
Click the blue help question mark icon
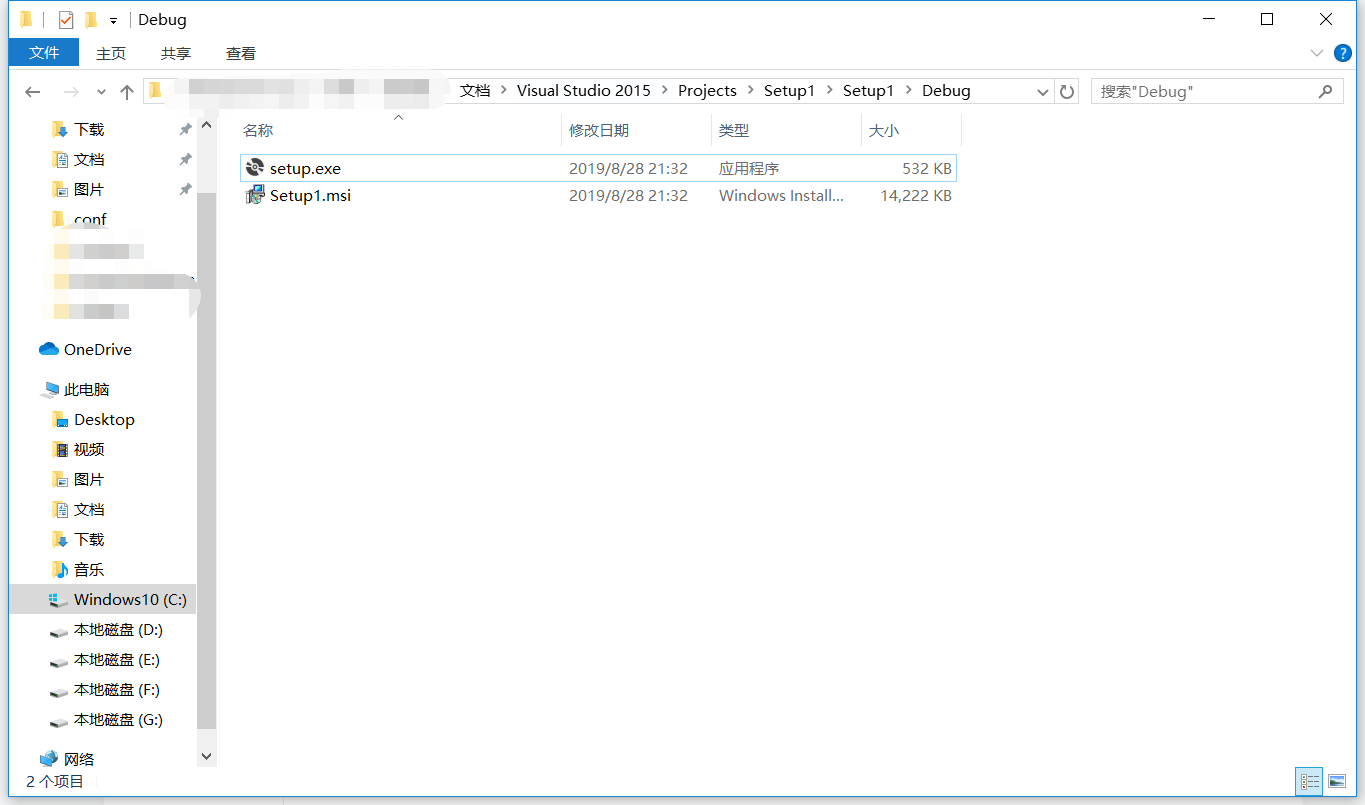point(1342,53)
